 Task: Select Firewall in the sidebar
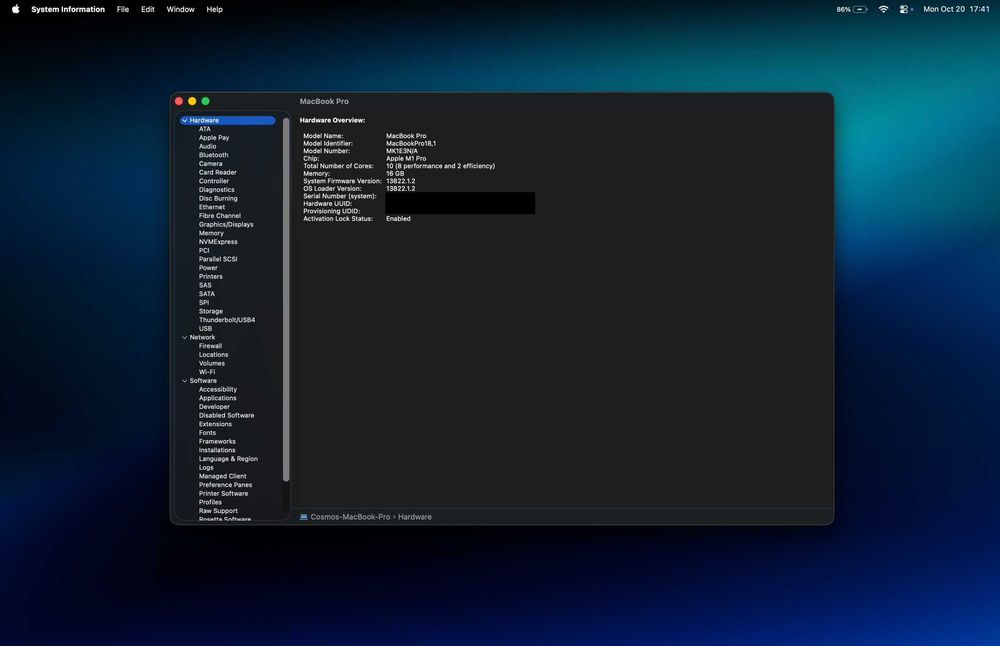click(x=210, y=346)
